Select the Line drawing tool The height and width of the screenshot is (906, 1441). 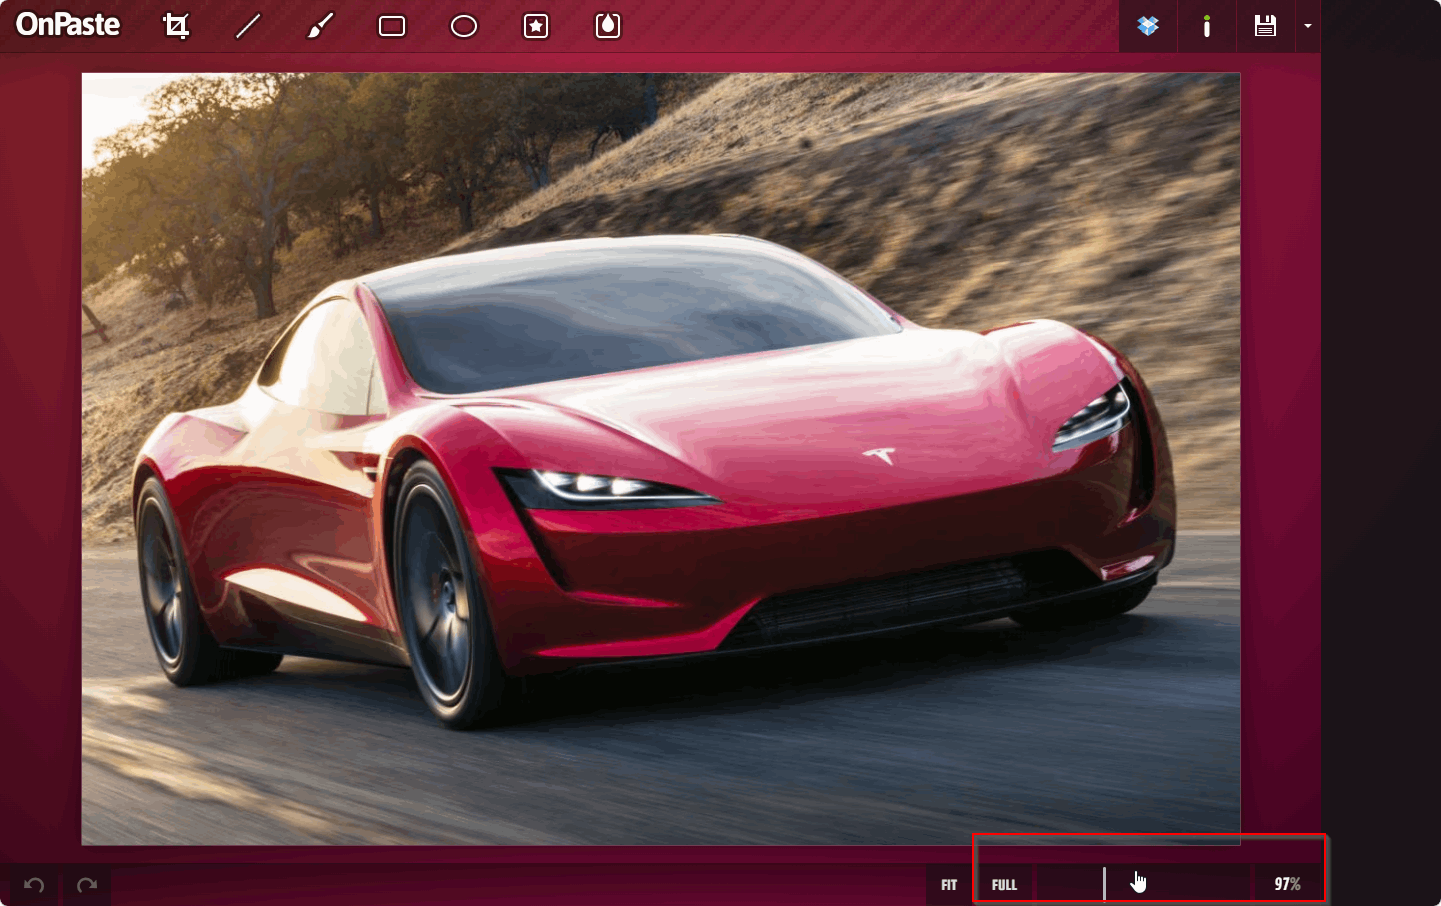[x=248, y=26]
